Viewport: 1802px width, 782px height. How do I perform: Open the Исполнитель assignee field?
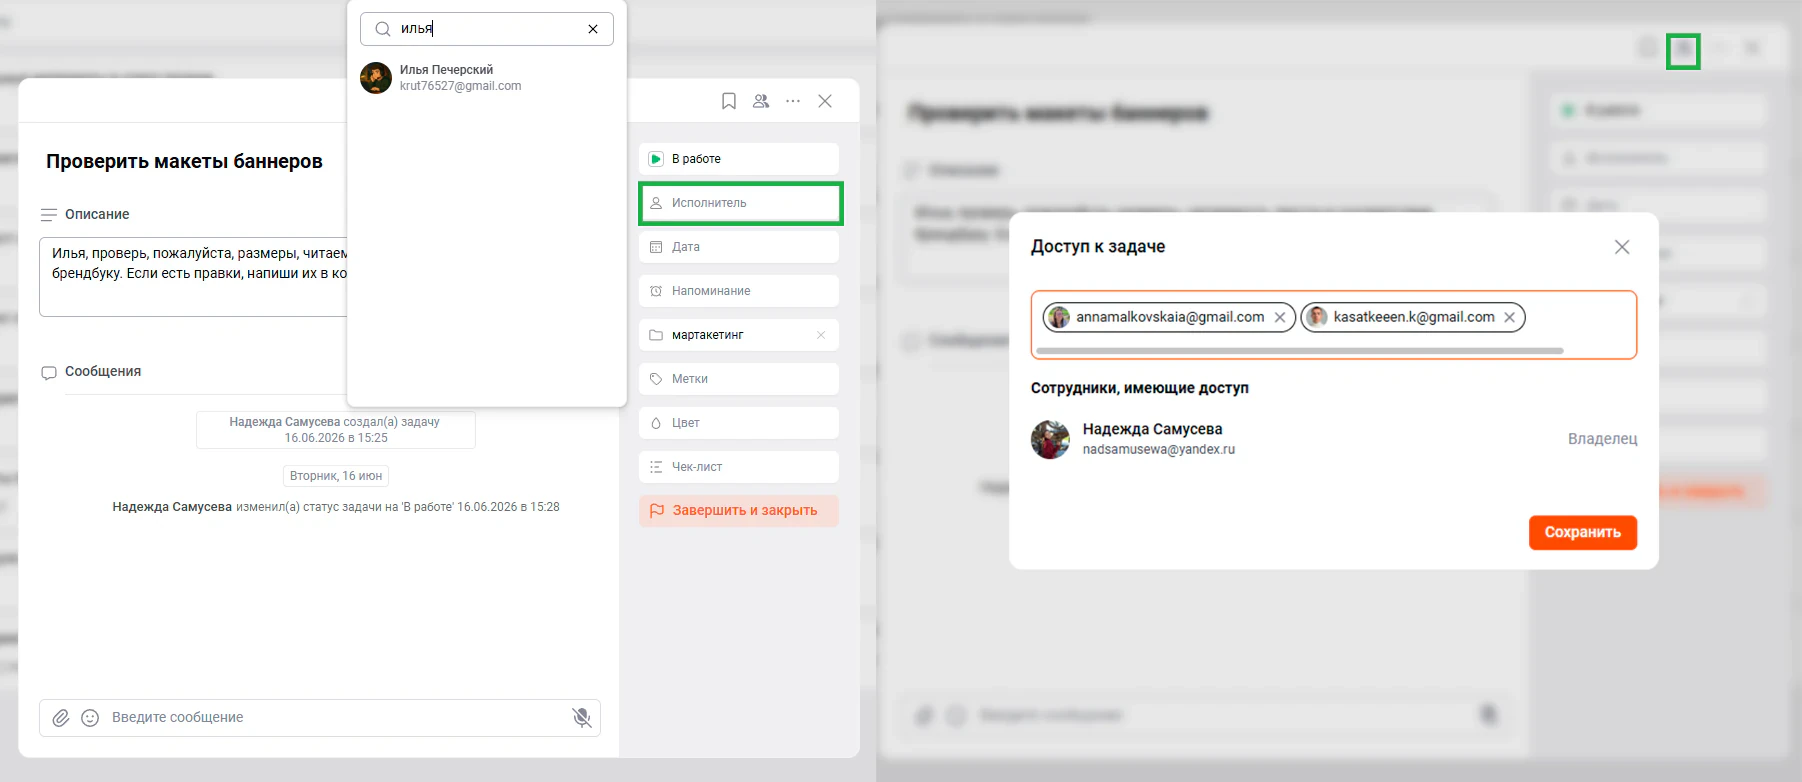point(739,203)
